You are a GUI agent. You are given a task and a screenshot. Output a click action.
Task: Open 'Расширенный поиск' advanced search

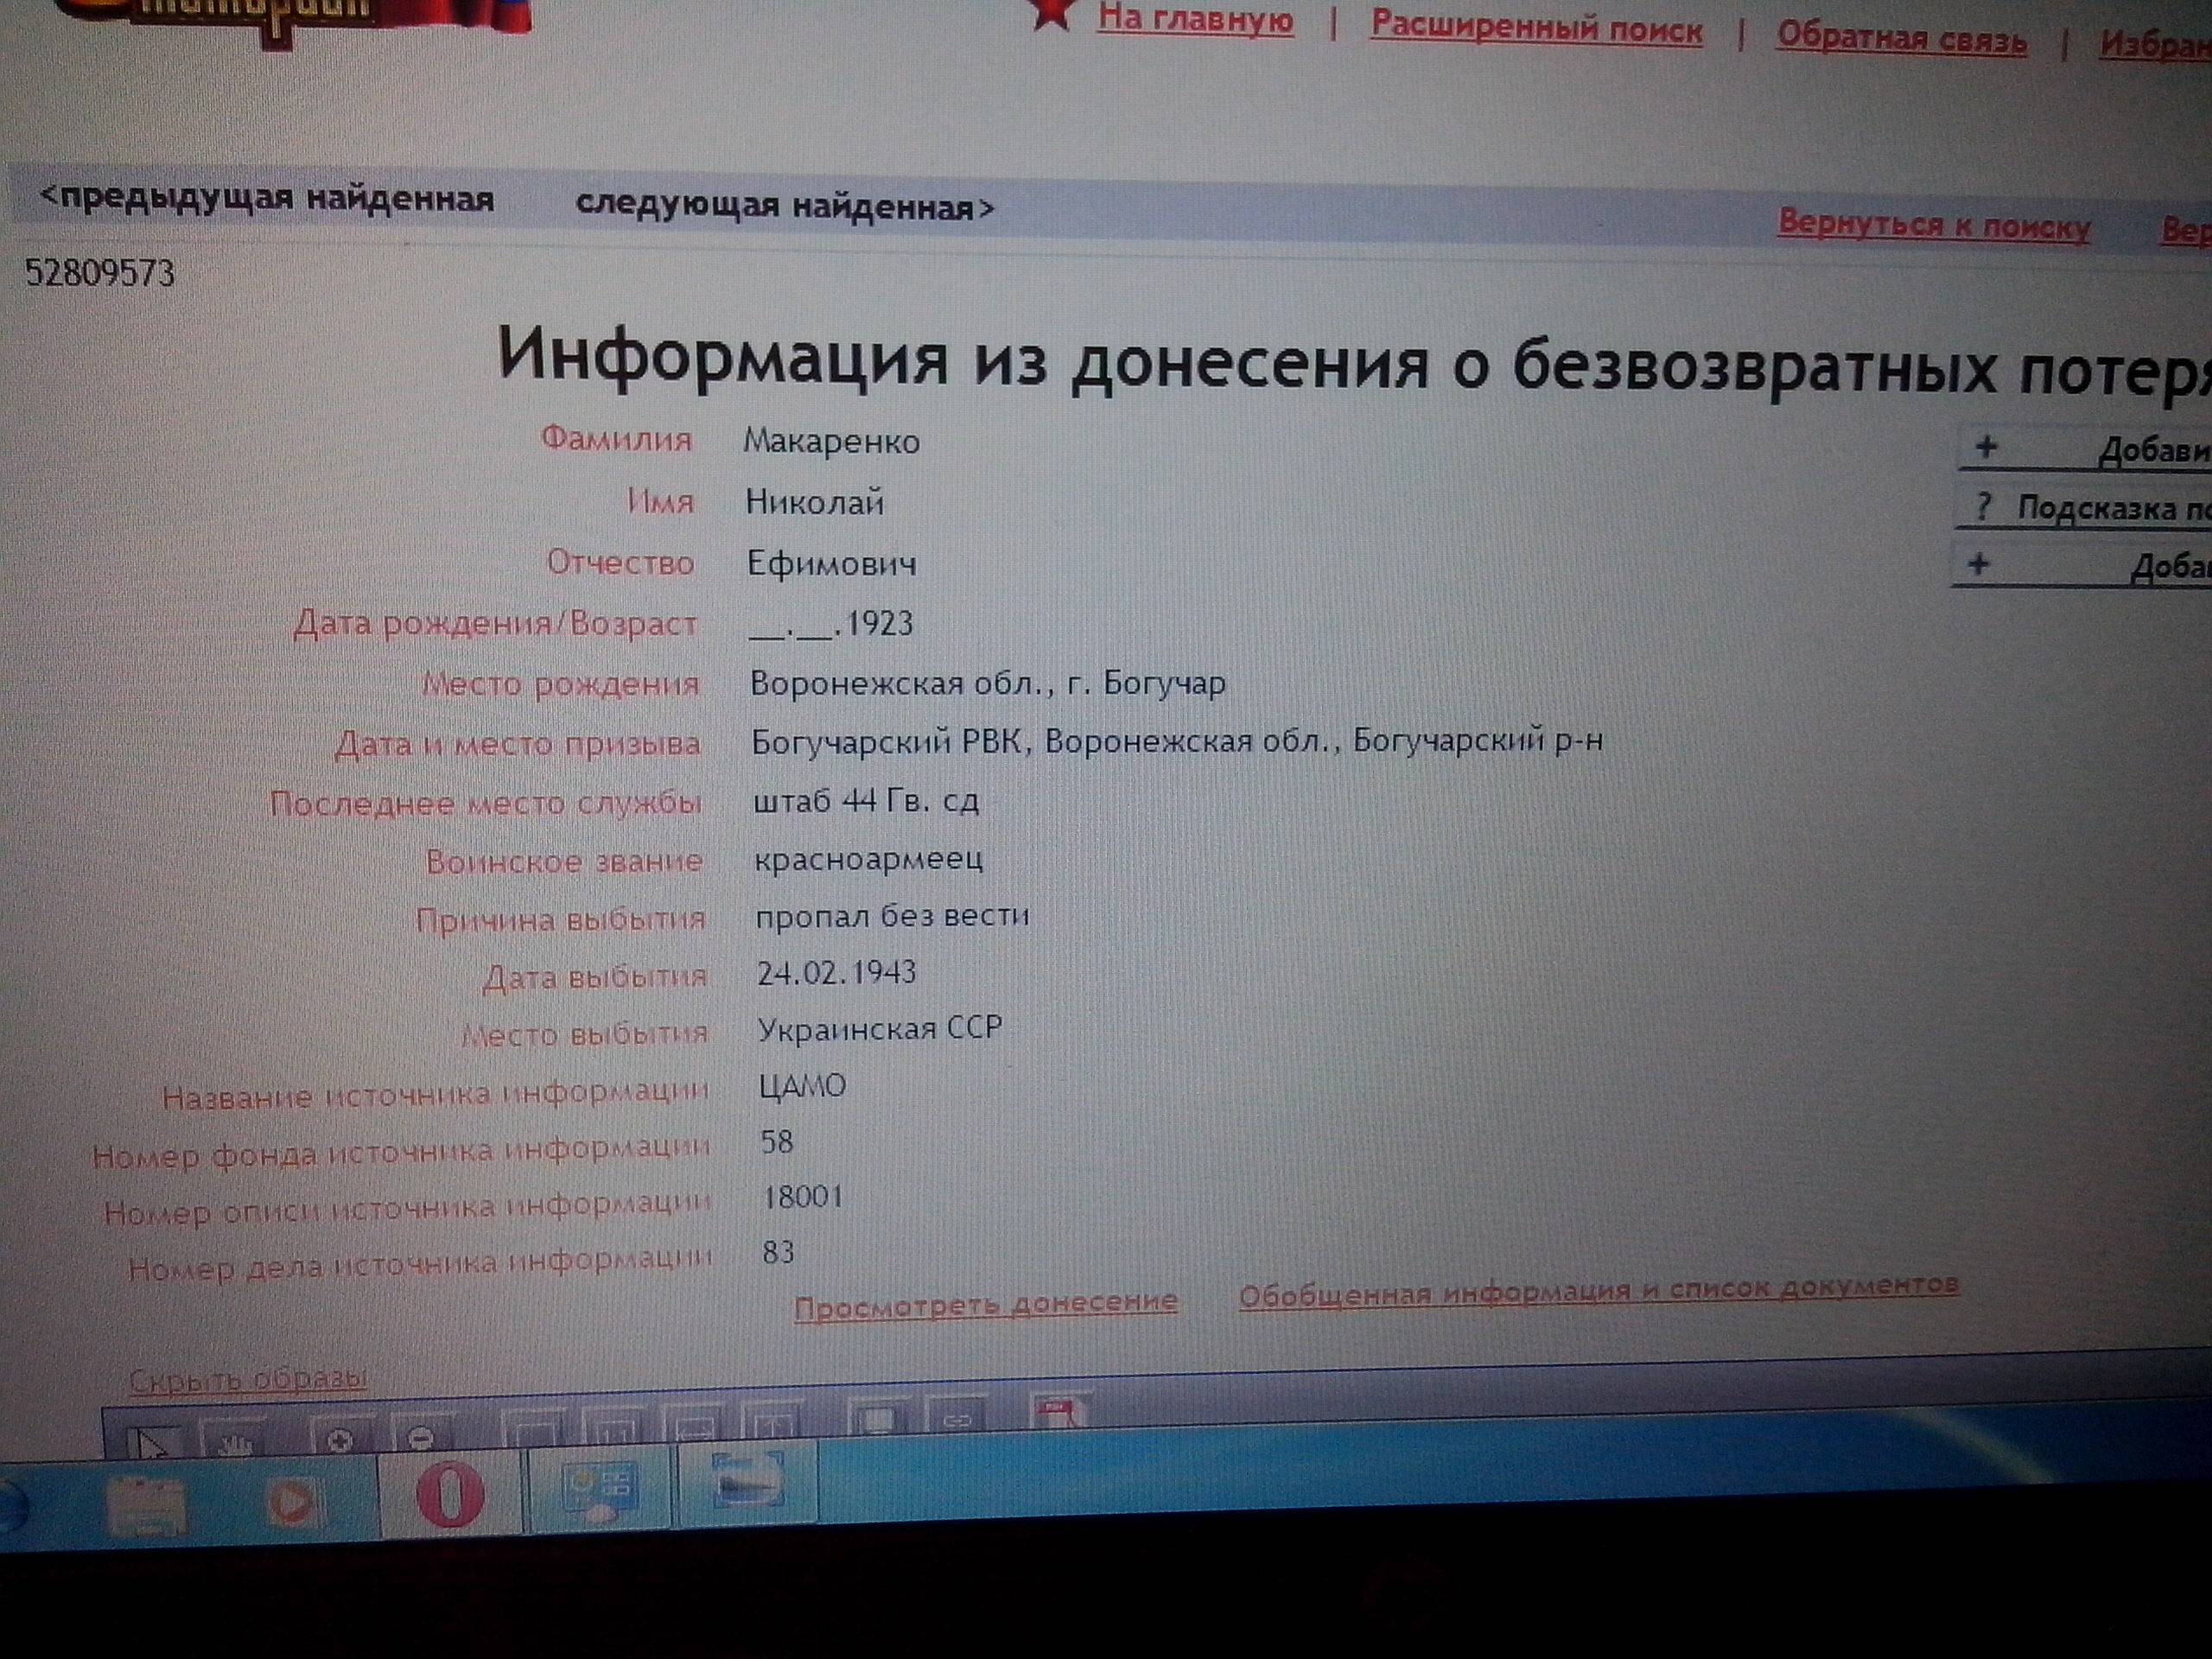click(x=1536, y=28)
